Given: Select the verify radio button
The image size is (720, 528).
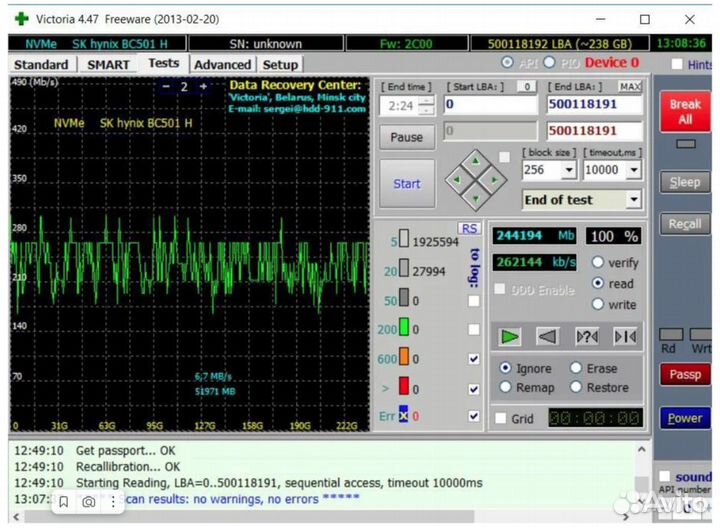Looking at the screenshot, I should coord(599,262).
